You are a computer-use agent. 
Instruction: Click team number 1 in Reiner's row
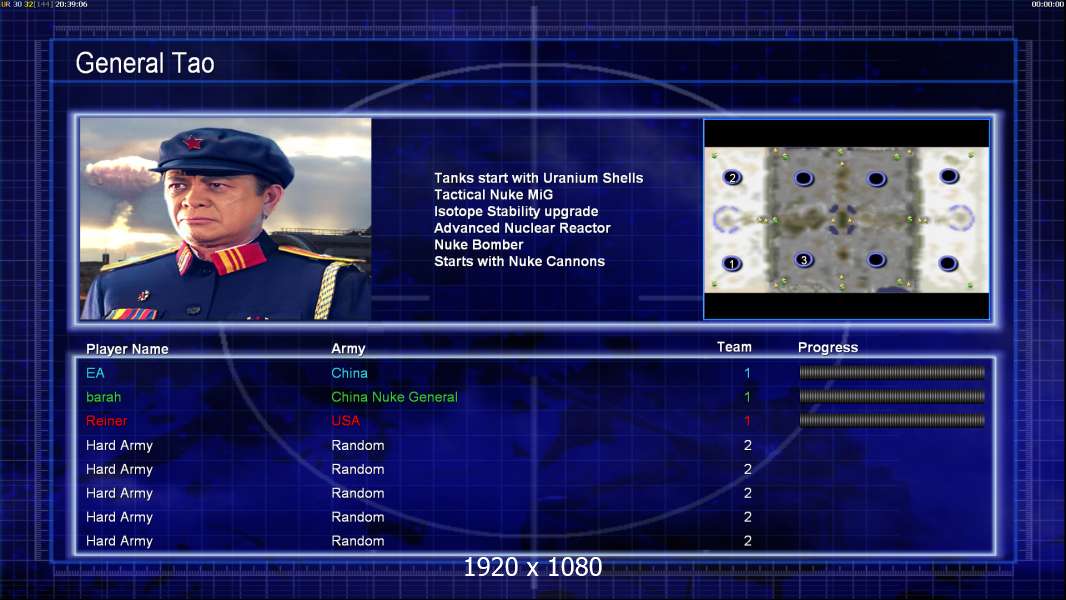747,421
